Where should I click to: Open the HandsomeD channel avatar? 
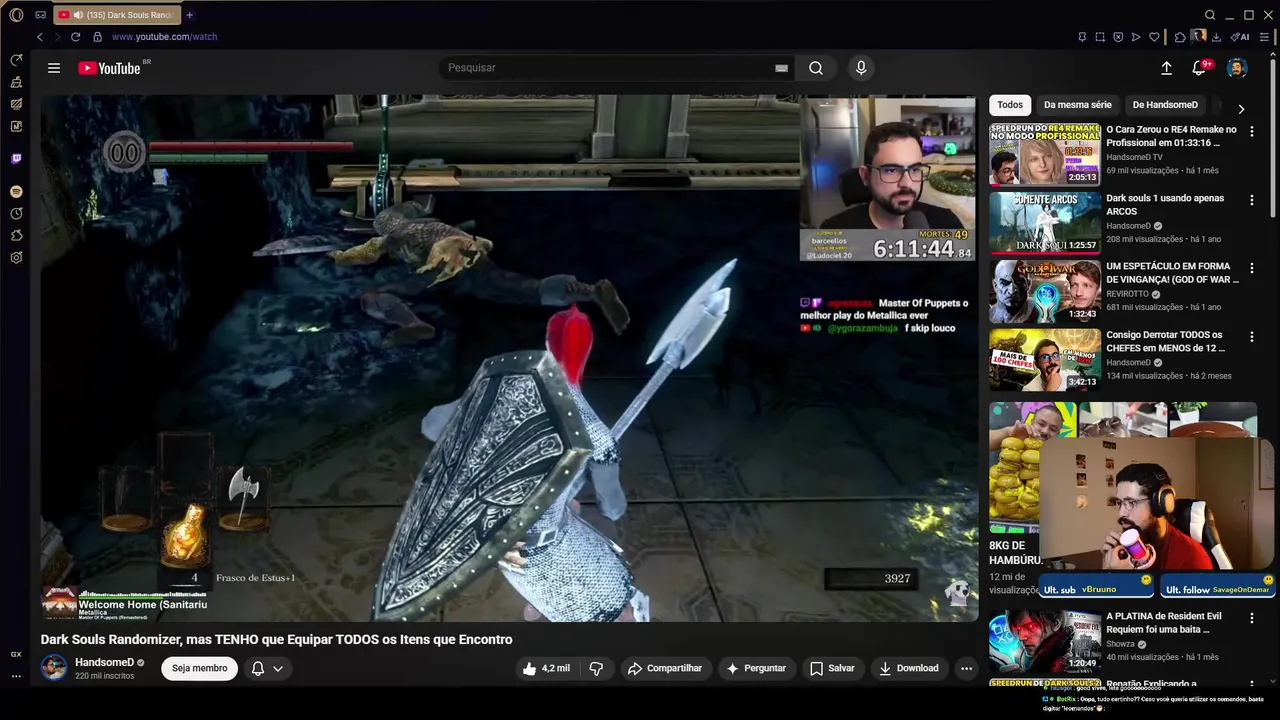click(x=54, y=668)
